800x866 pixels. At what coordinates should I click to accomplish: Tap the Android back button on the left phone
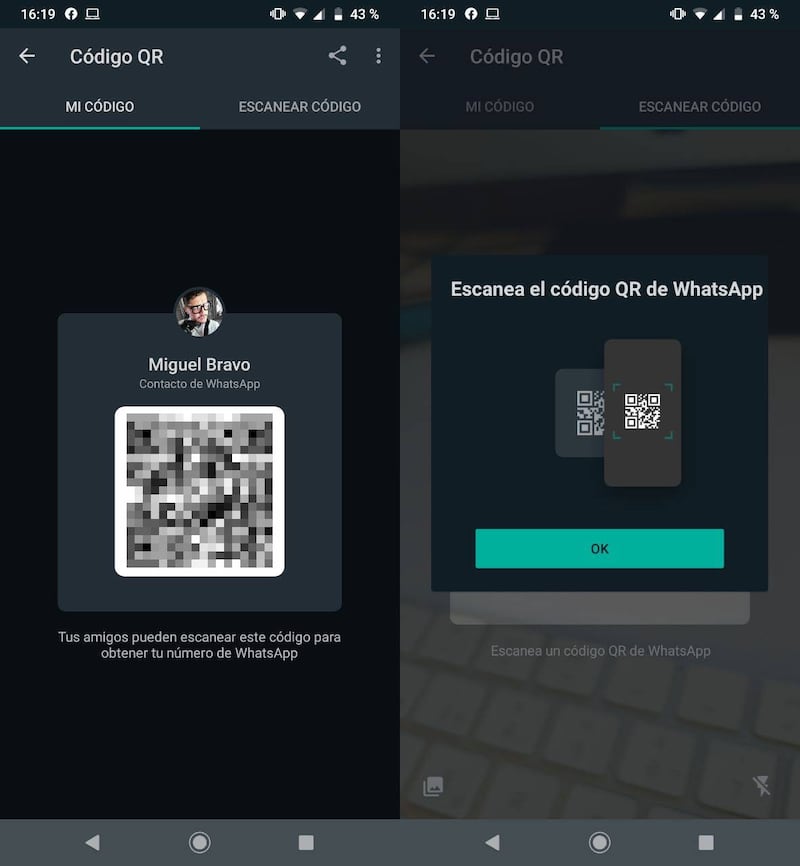coord(92,842)
